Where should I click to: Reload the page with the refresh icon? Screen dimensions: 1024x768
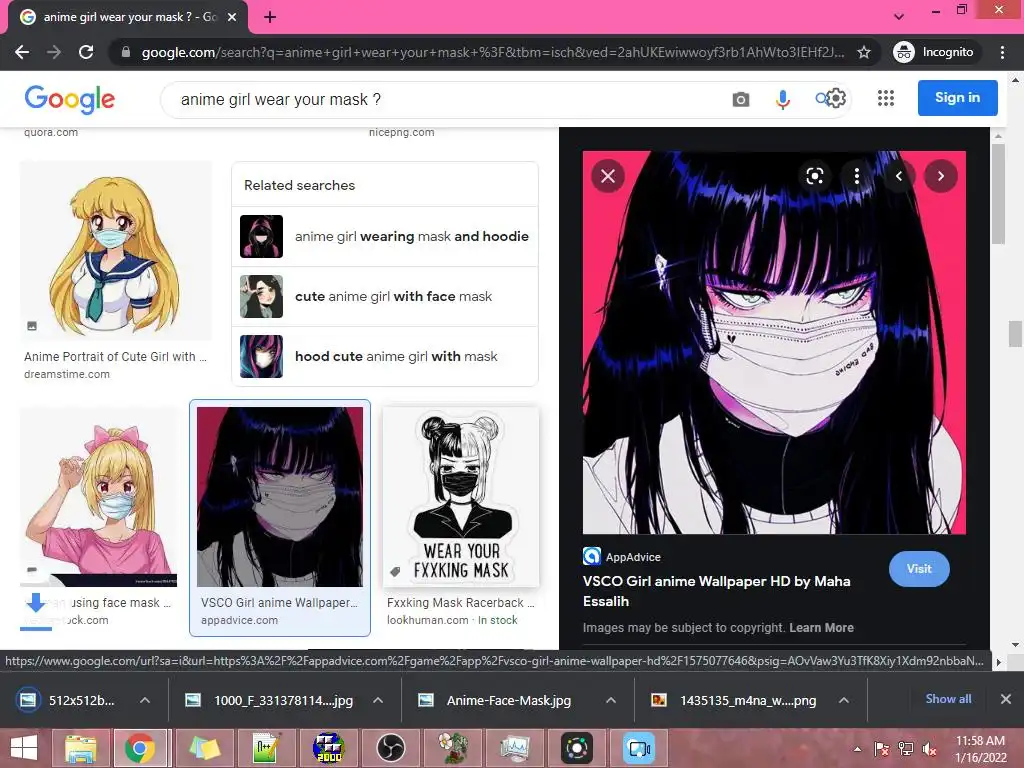tap(86, 52)
